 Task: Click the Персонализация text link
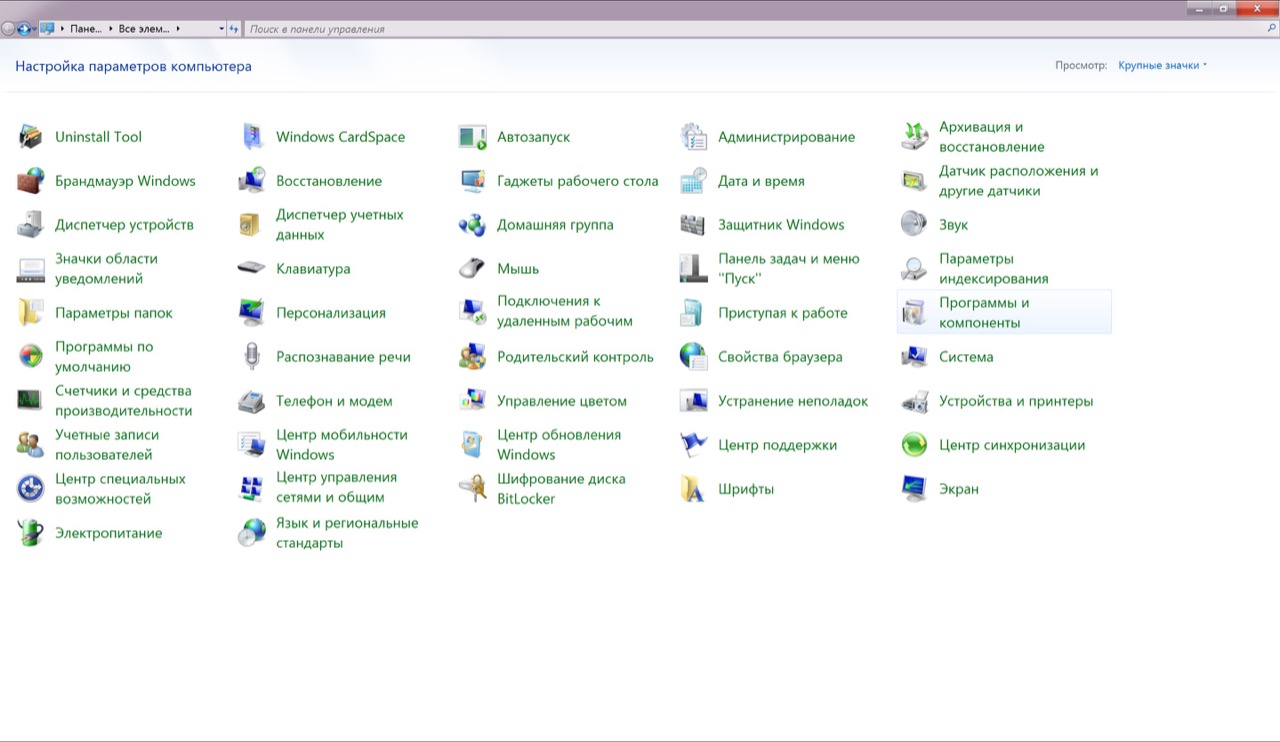pos(330,313)
